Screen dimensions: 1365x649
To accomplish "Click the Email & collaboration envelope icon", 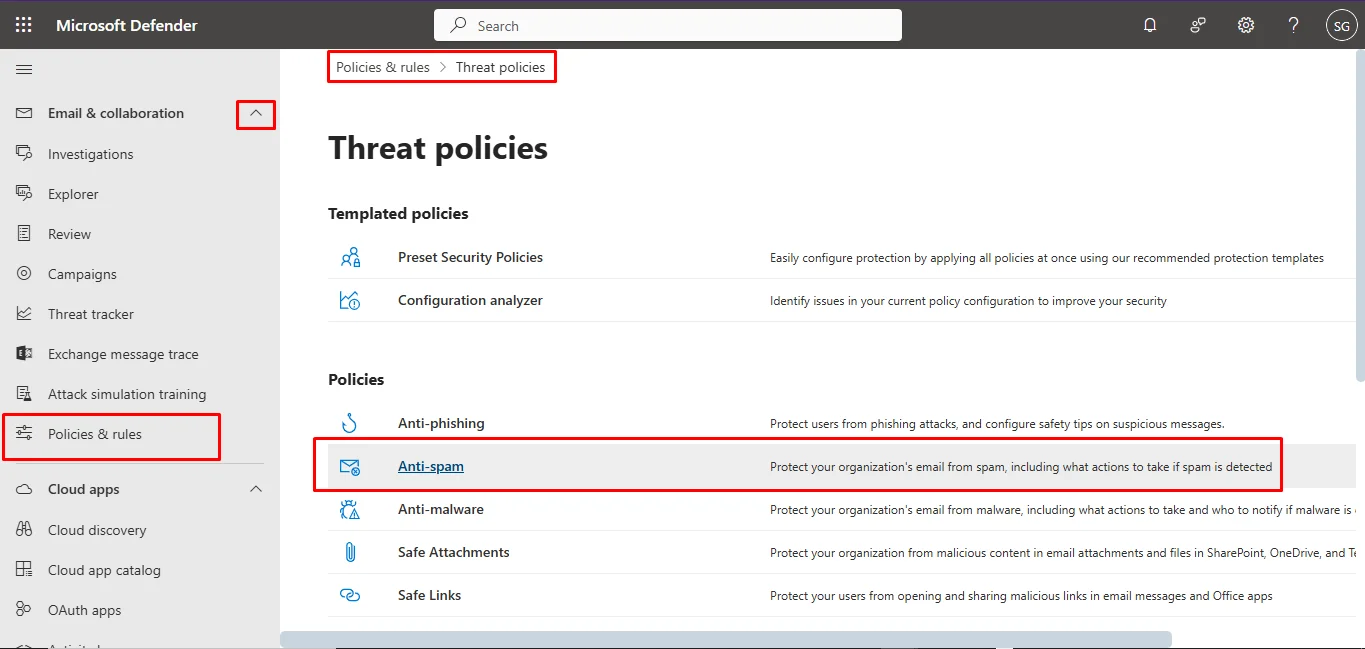I will [x=24, y=113].
